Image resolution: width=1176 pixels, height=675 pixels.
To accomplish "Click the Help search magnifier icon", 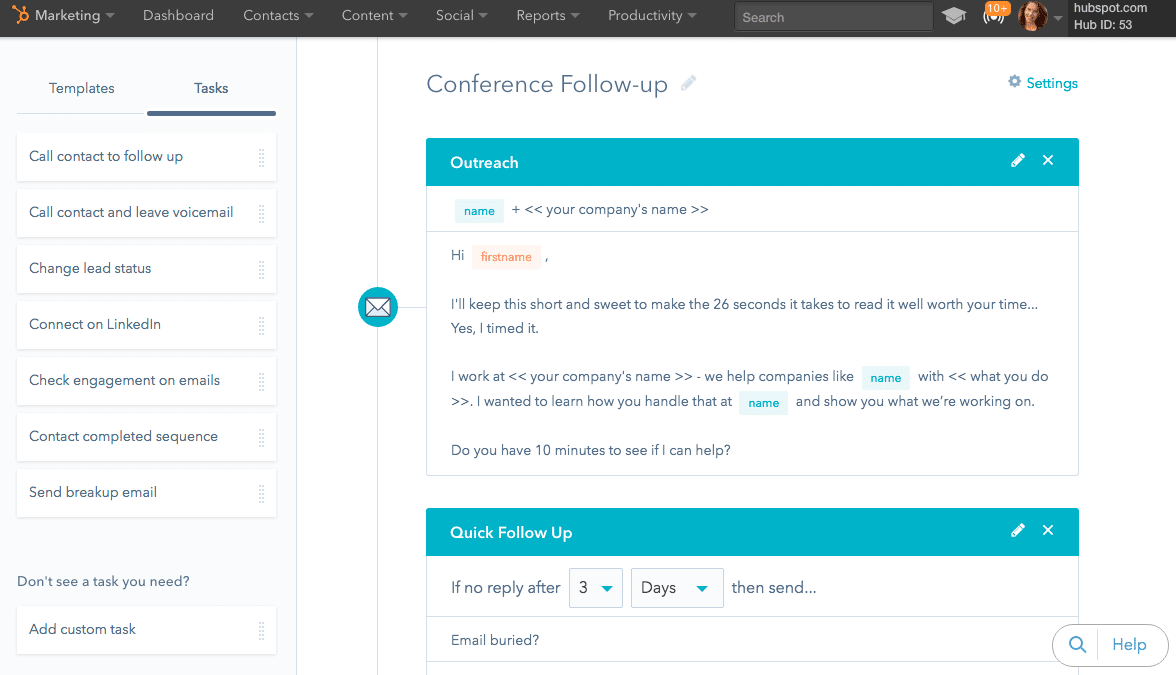I will (x=1077, y=644).
